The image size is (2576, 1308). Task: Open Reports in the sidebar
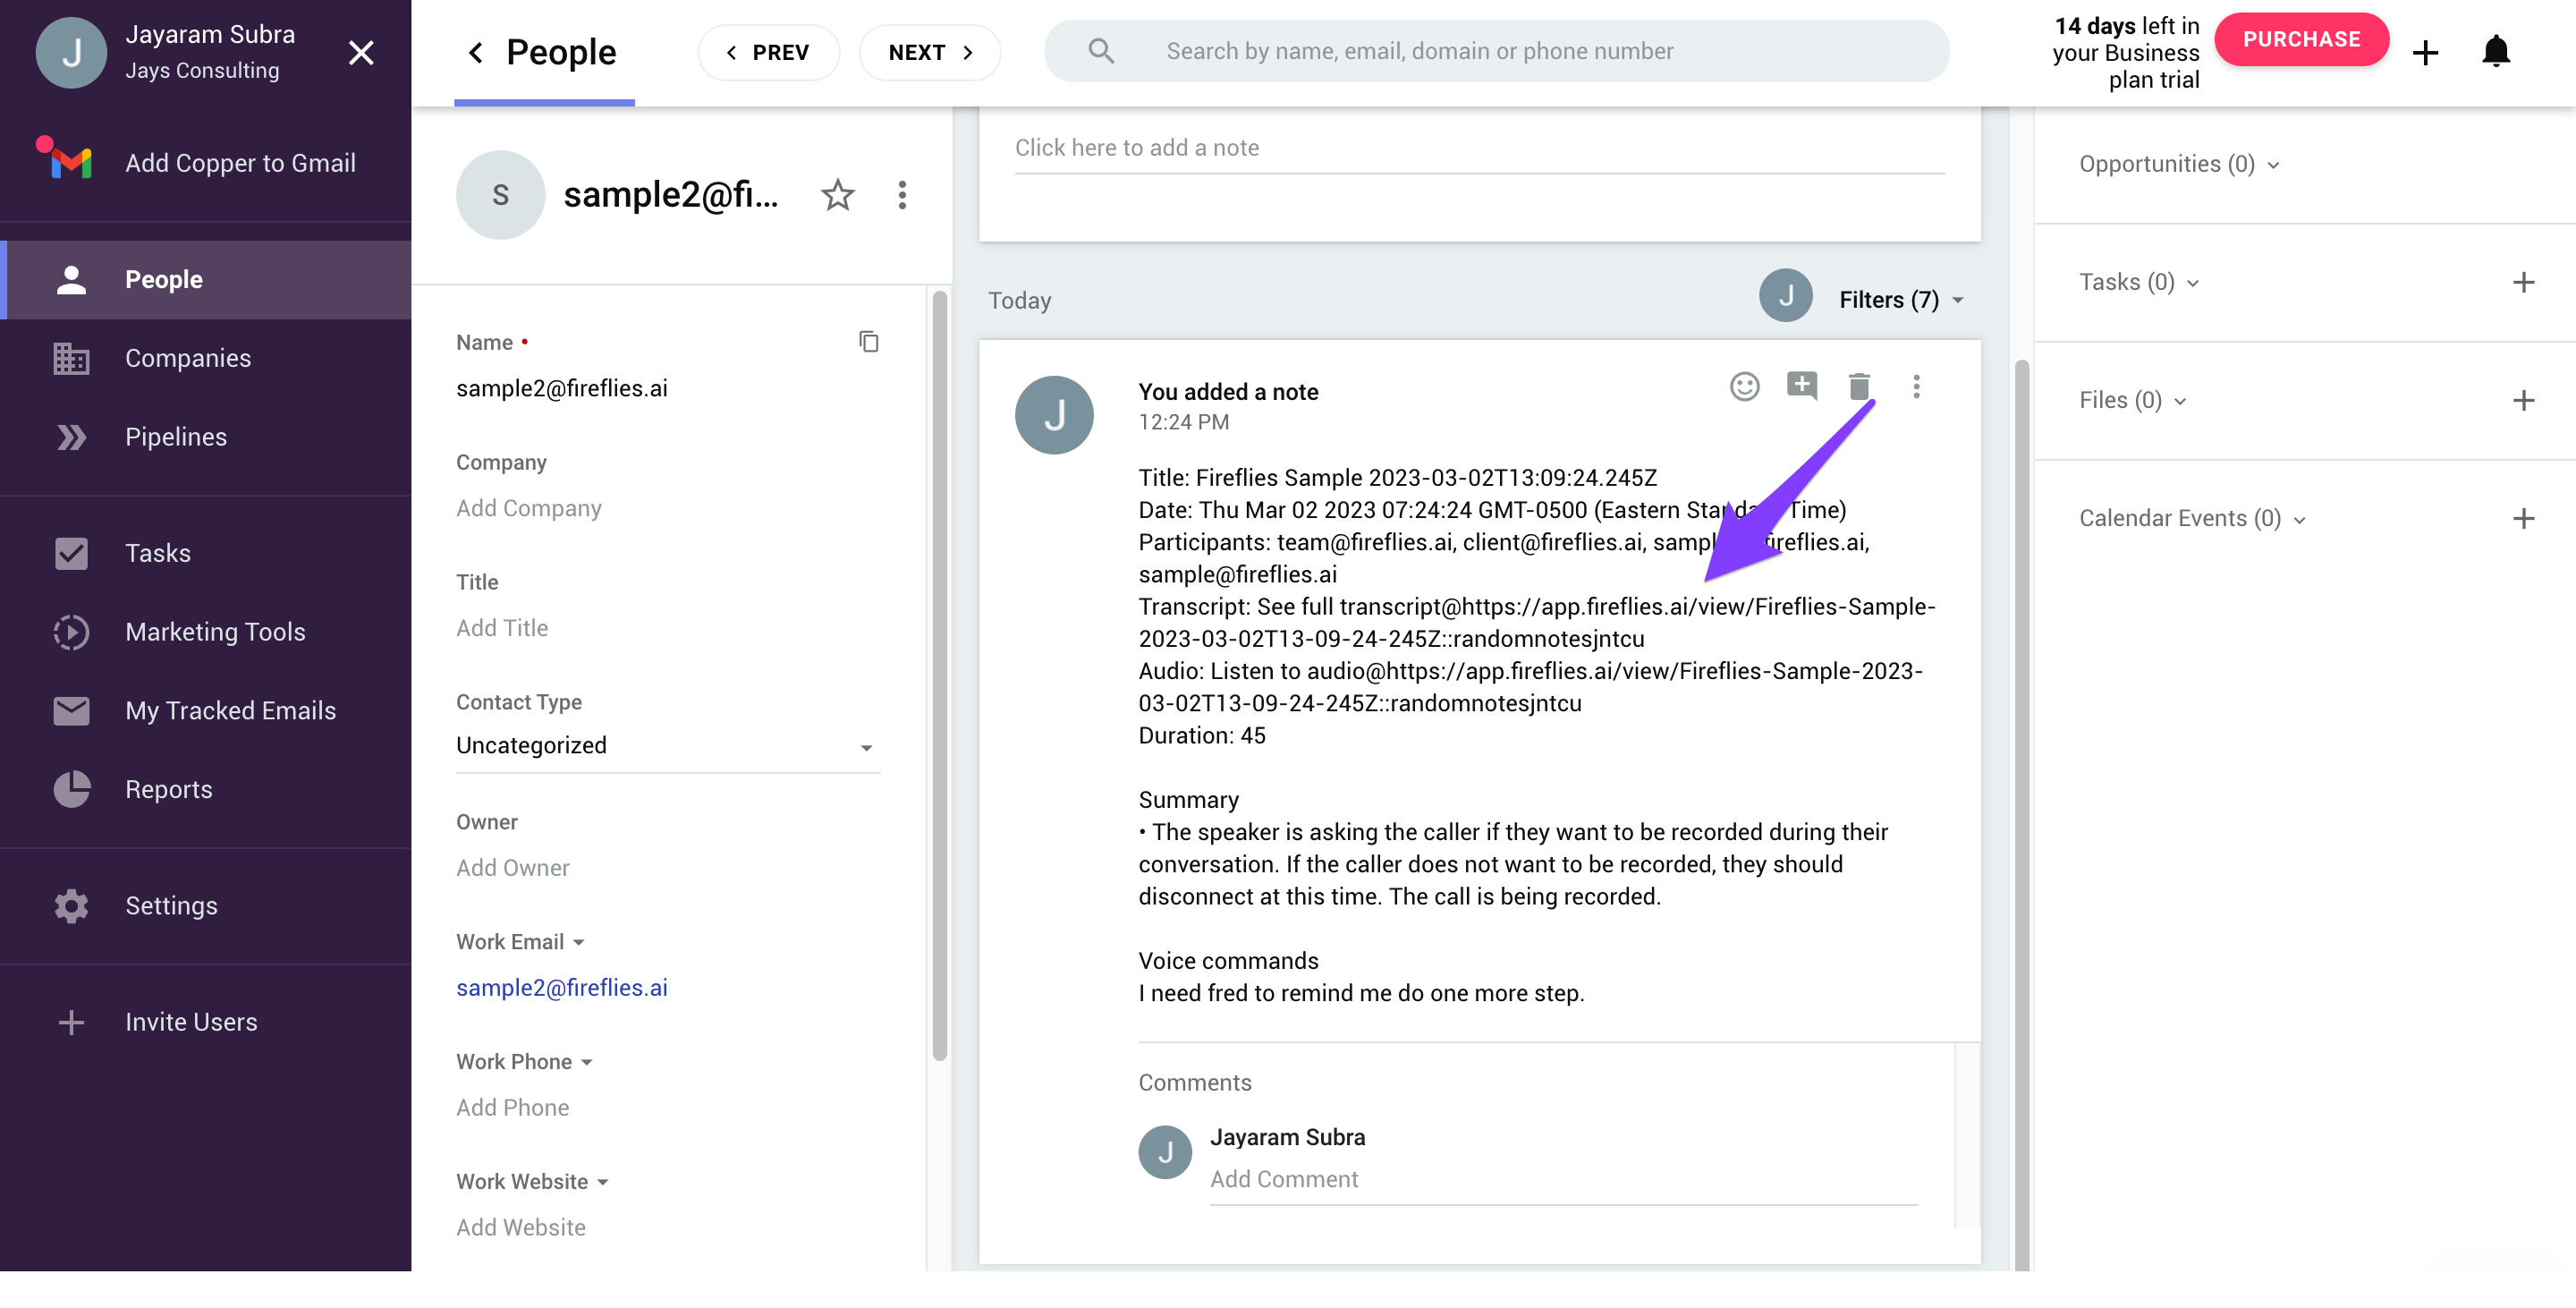tap(205, 789)
